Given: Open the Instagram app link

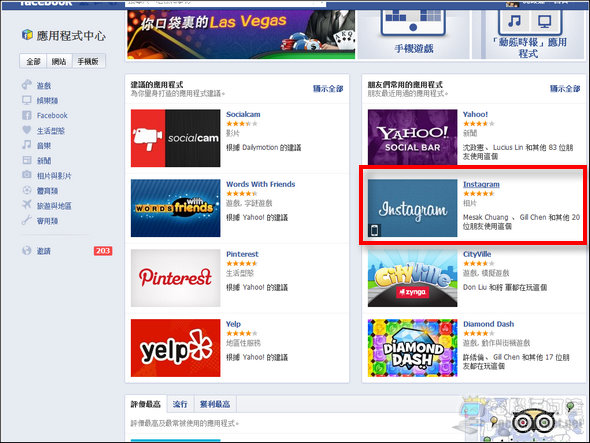Looking at the screenshot, I should [481, 184].
